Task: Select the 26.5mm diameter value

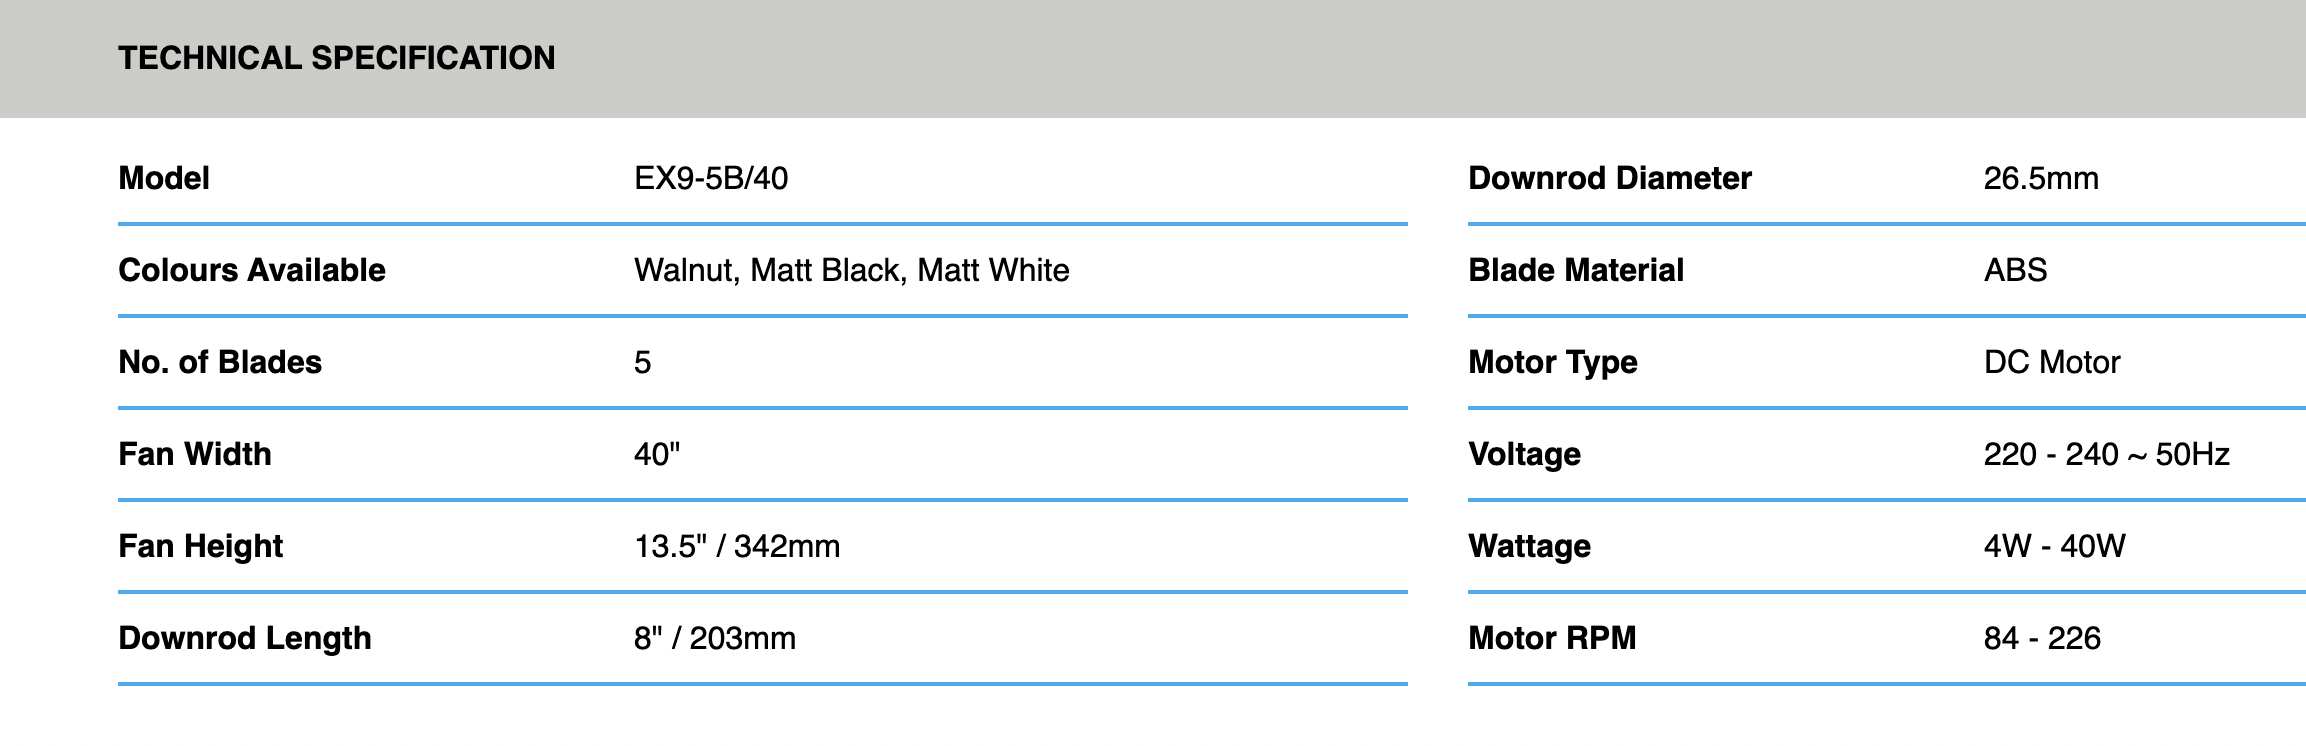Action: pos(2041,179)
